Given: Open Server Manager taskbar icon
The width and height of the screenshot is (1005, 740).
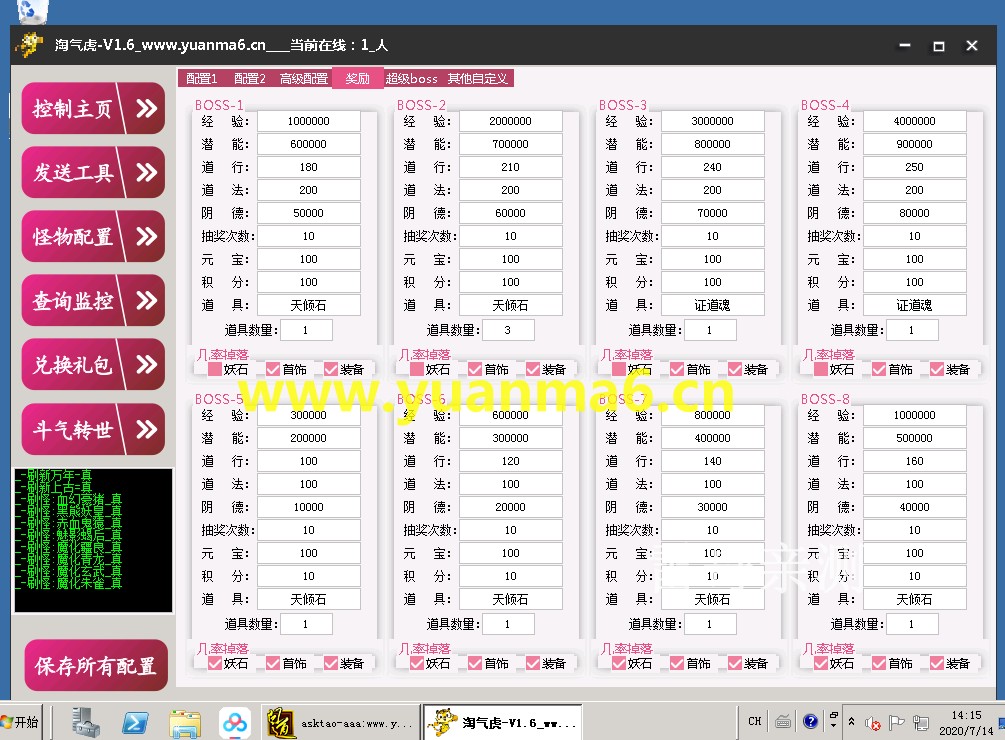Looking at the screenshot, I should 85,723.
